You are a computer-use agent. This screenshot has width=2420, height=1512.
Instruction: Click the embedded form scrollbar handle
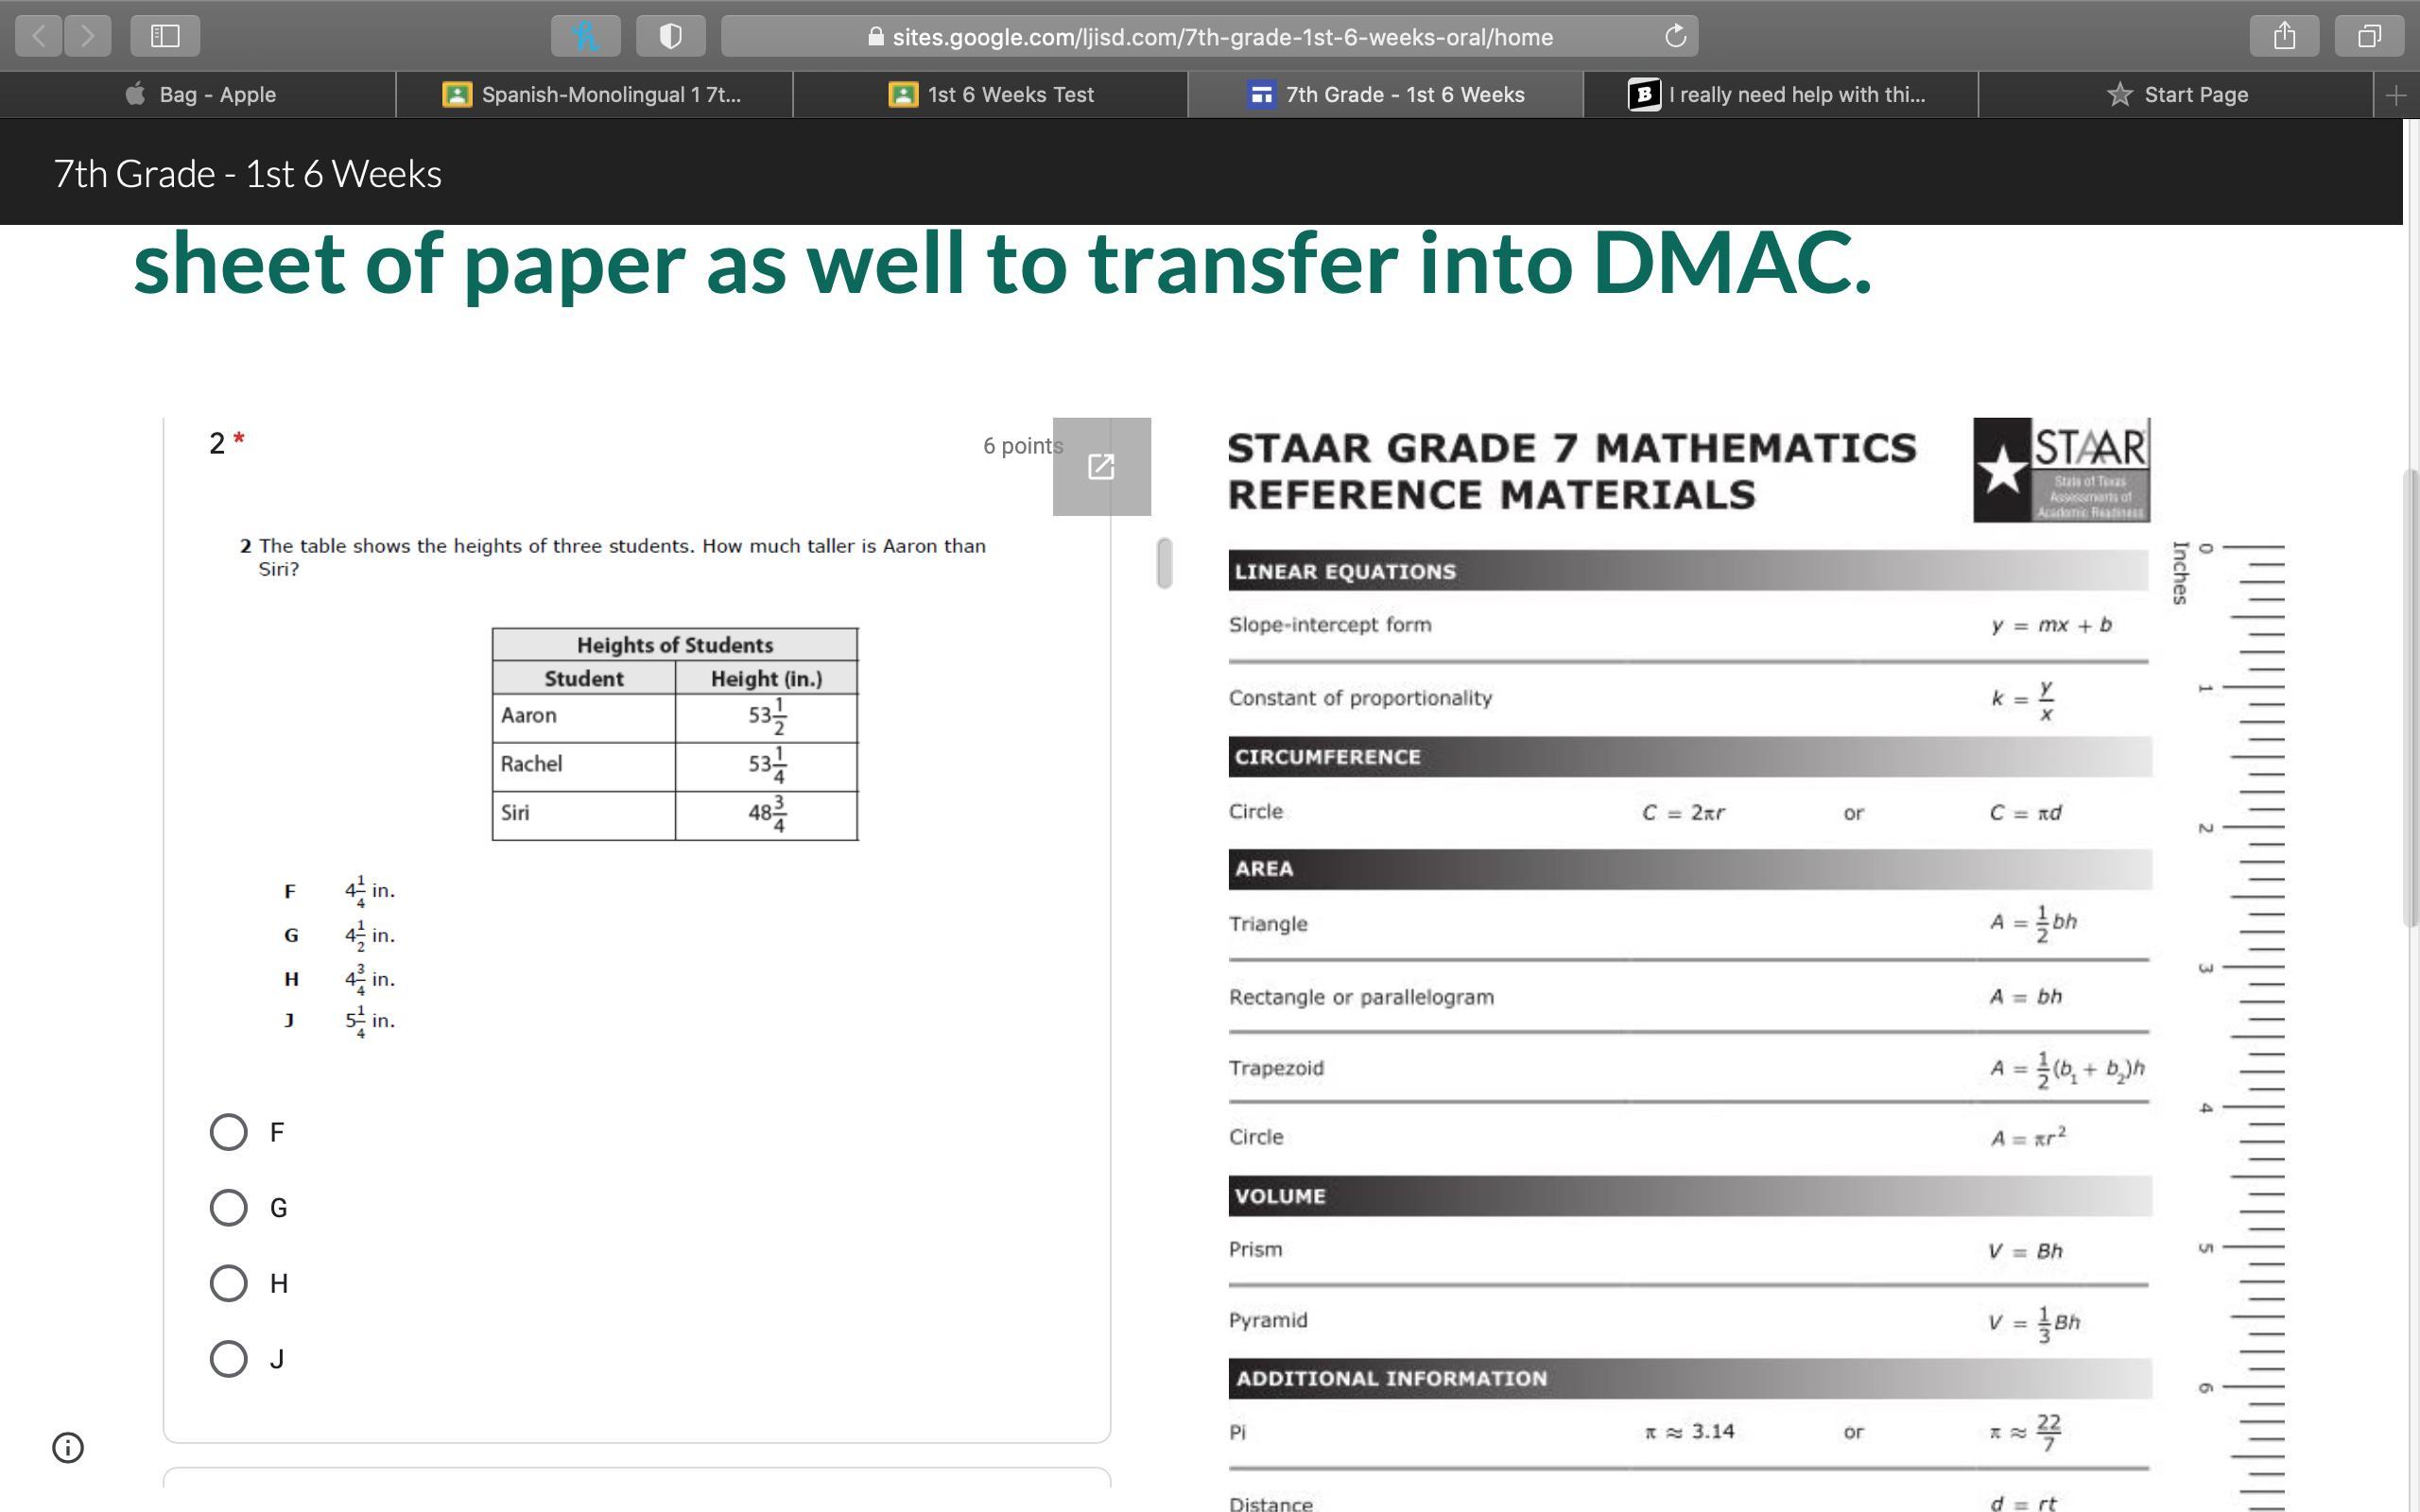(x=1164, y=563)
